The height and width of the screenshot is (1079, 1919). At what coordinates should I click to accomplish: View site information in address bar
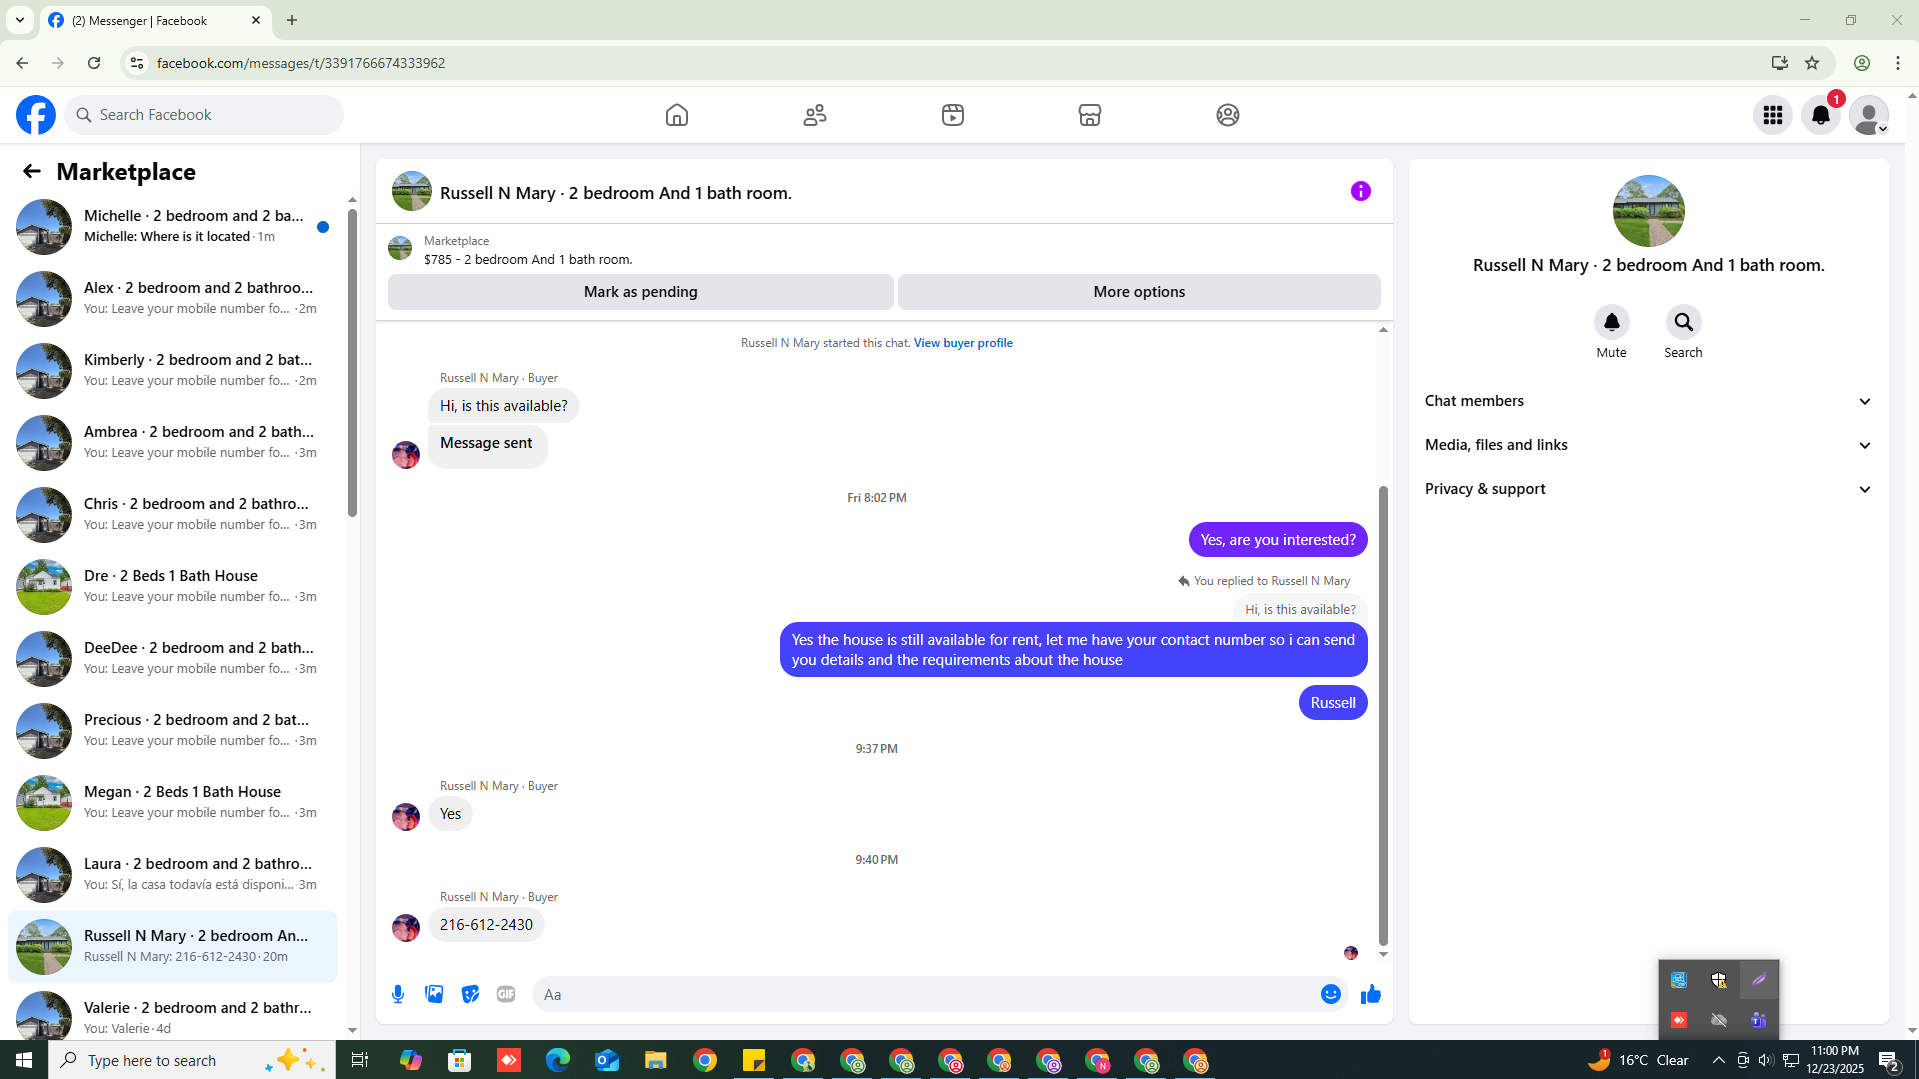tap(137, 63)
